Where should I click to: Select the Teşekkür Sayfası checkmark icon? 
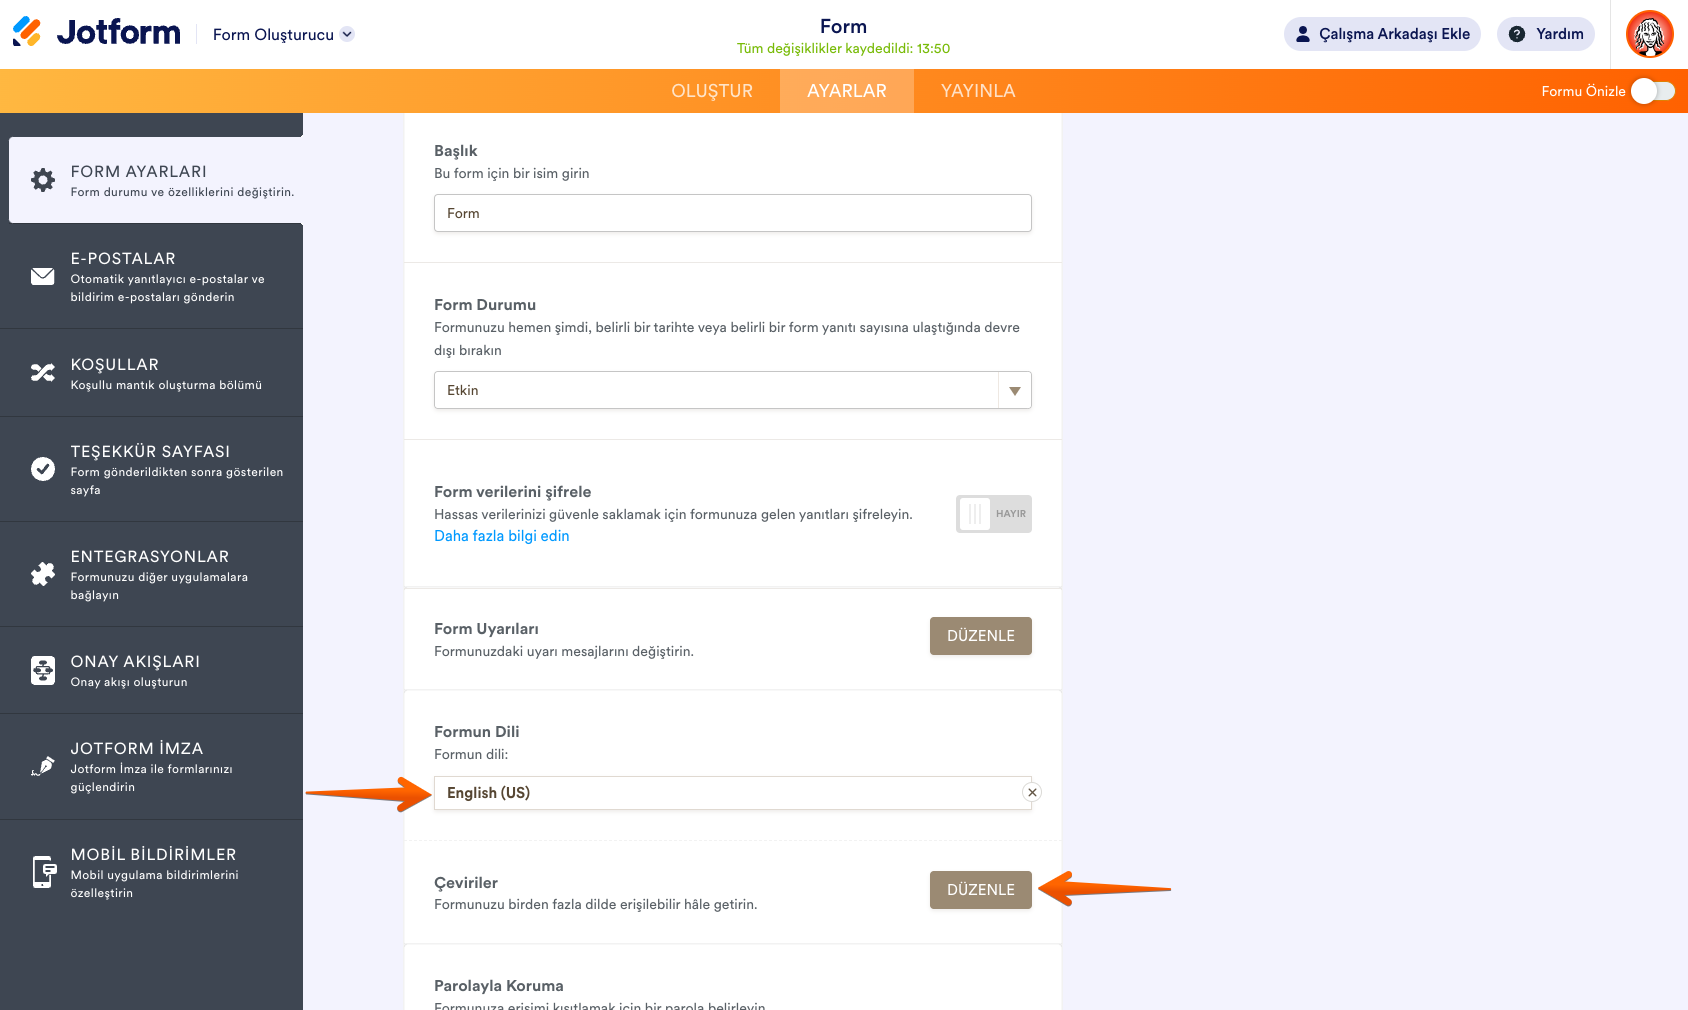(43, 469)
